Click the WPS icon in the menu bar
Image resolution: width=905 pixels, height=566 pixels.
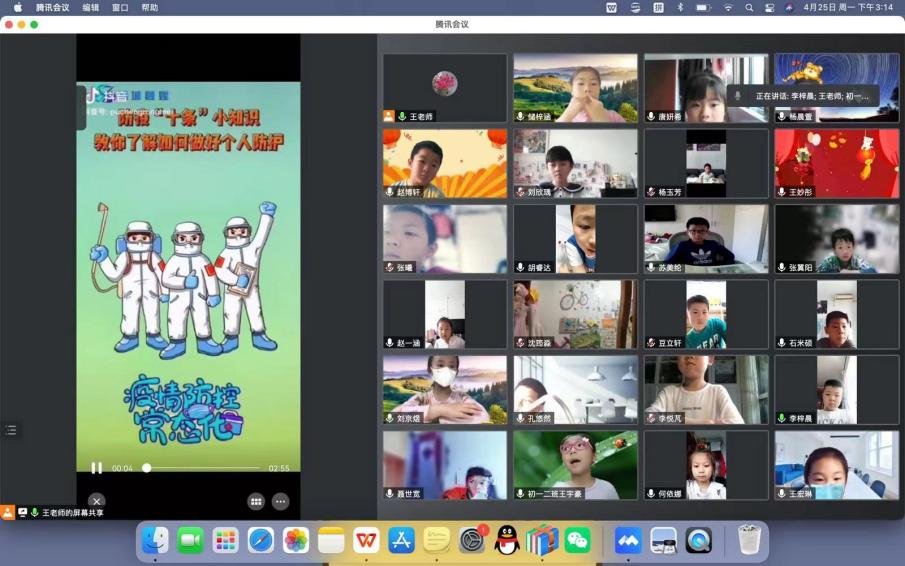pos(612,8)
